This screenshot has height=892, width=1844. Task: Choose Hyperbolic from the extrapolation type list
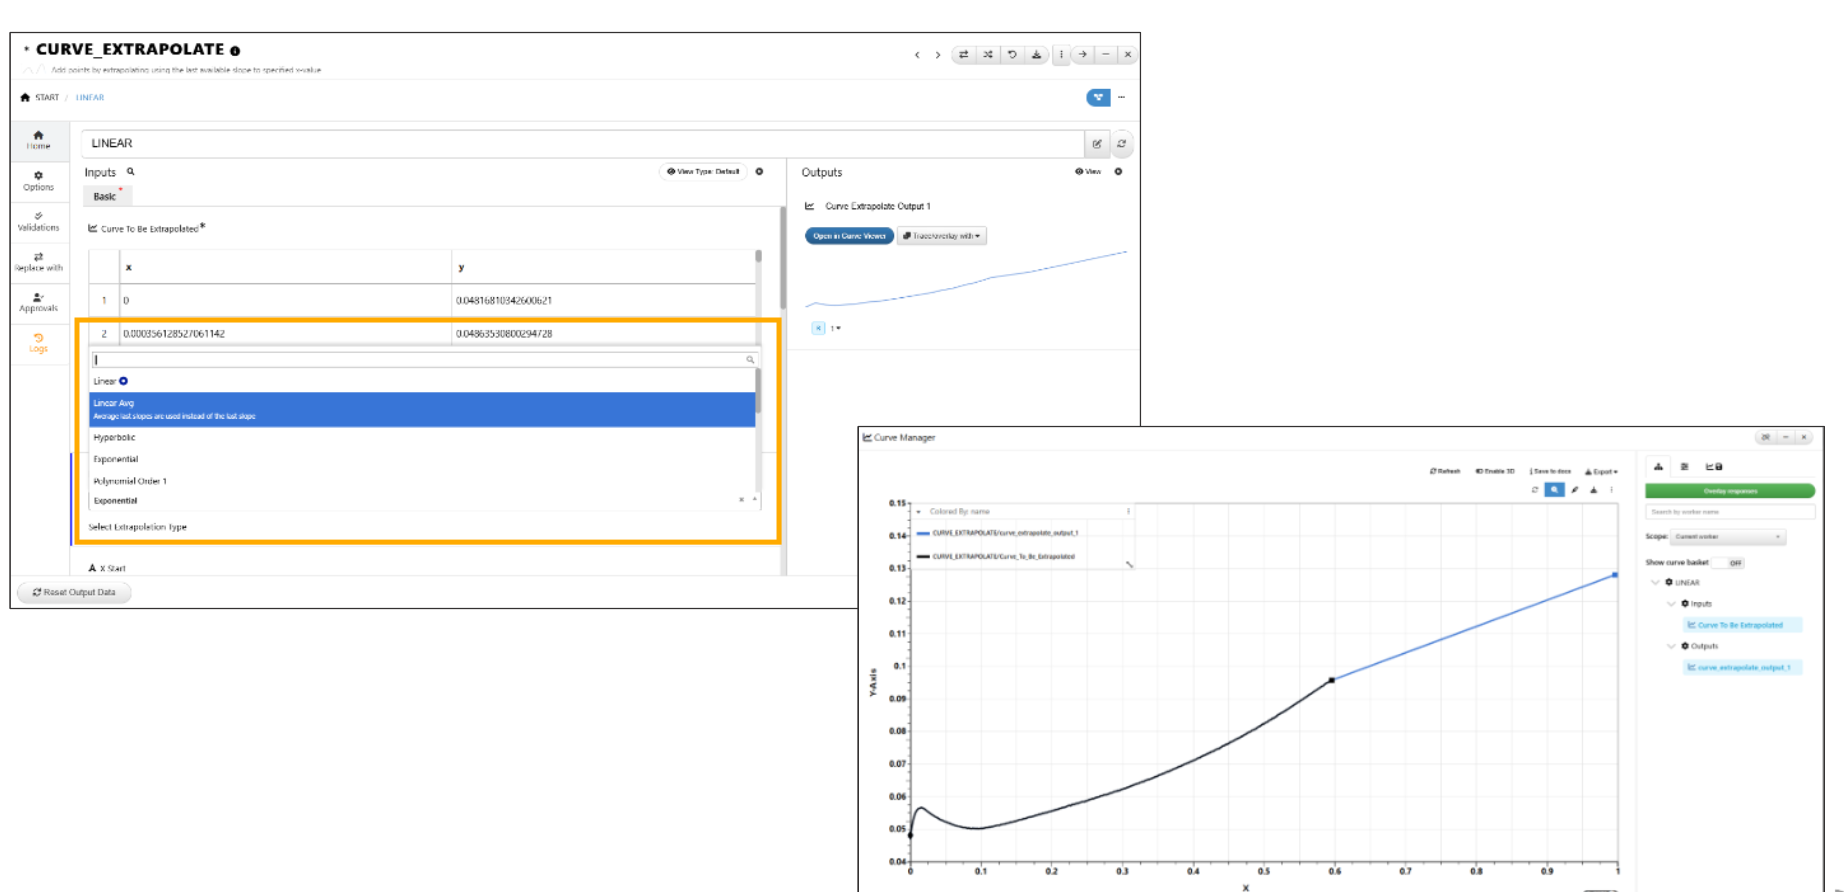click(x=115, y=438)
